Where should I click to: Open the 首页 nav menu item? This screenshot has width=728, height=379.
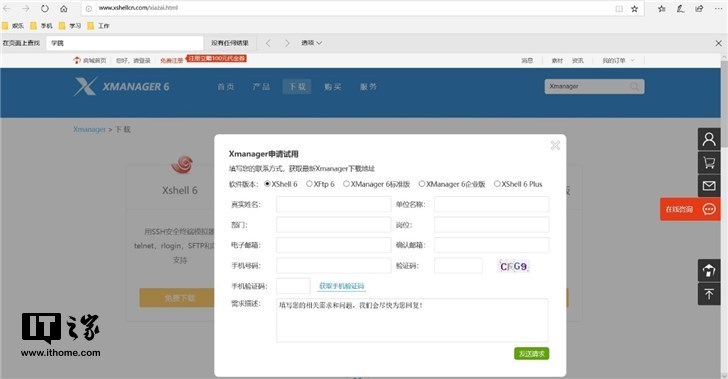pyautogui.click(x=226, y=86)
